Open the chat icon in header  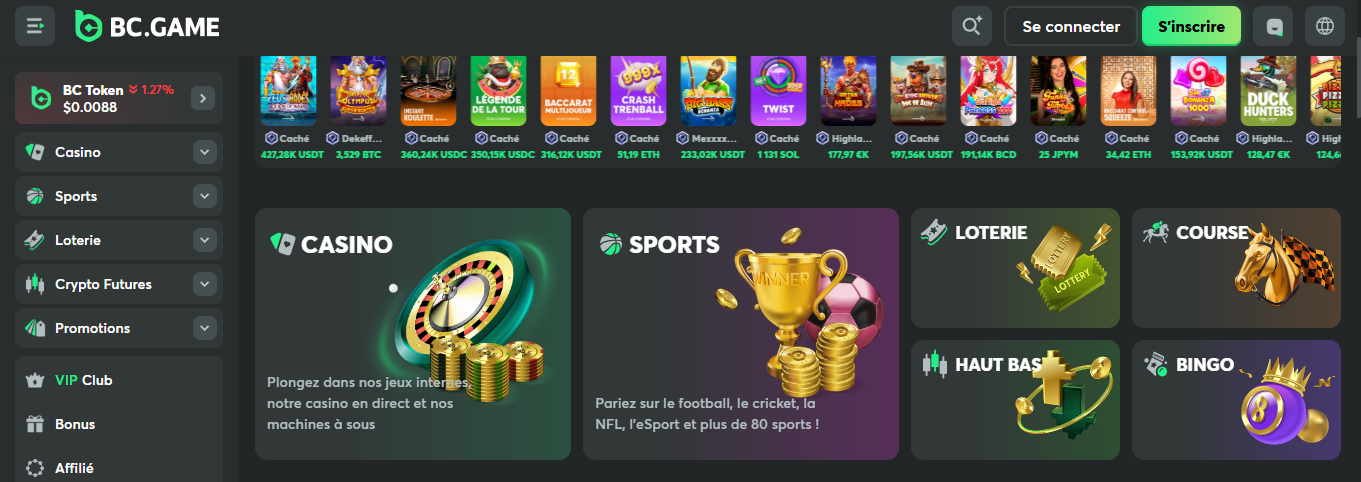(1273, 26)
